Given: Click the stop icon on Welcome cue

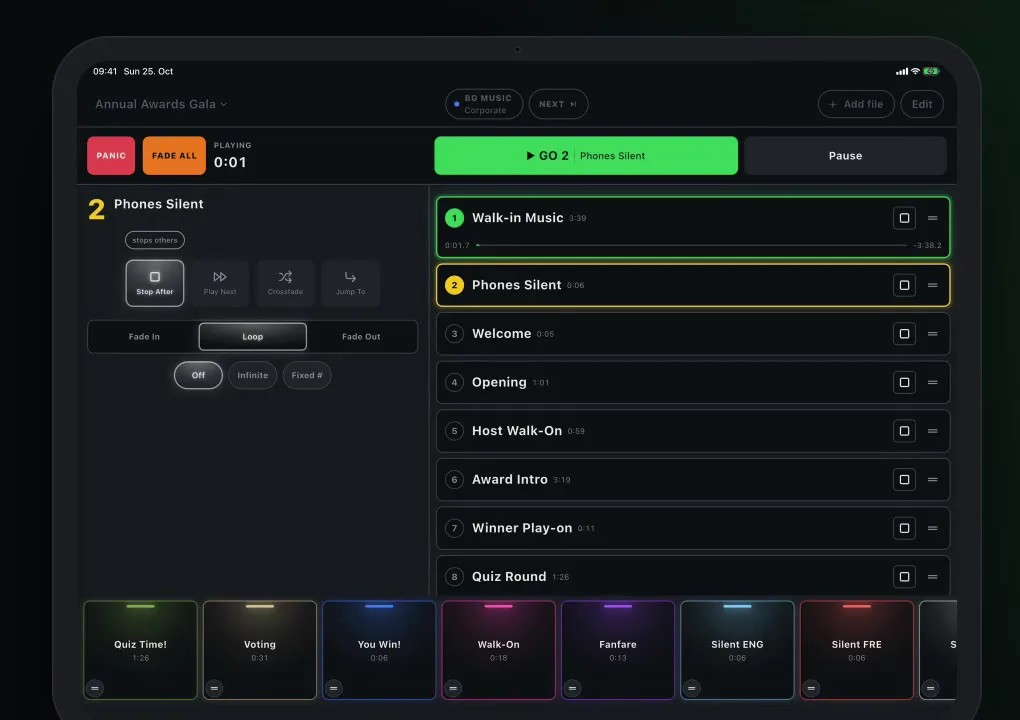Looking at the screenshot, I should tap(904, 334).
